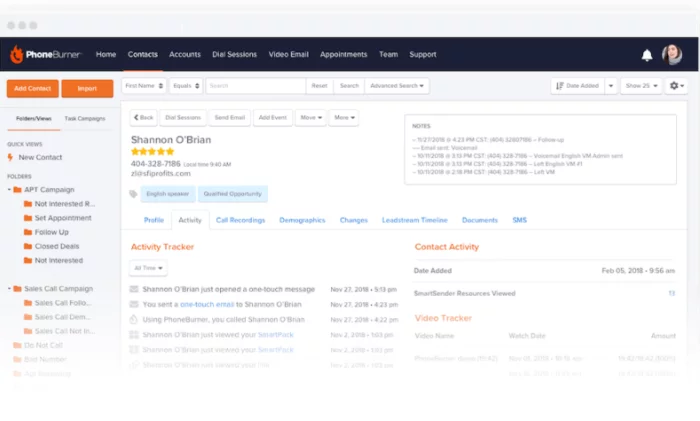This screenshot has width=700, height=421.
Task: Click the PhoneBurner flame logo
Action: click(x=17, y=54)
